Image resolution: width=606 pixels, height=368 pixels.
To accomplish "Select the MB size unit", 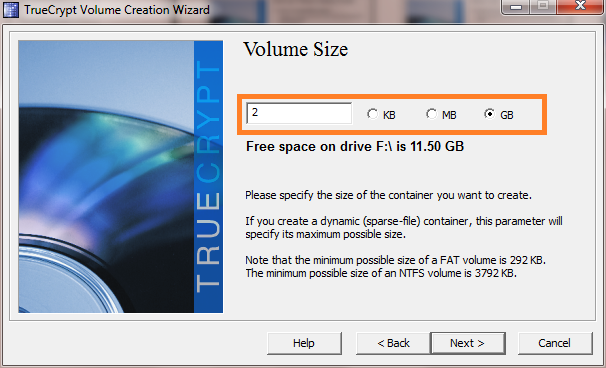I will 431,114.
